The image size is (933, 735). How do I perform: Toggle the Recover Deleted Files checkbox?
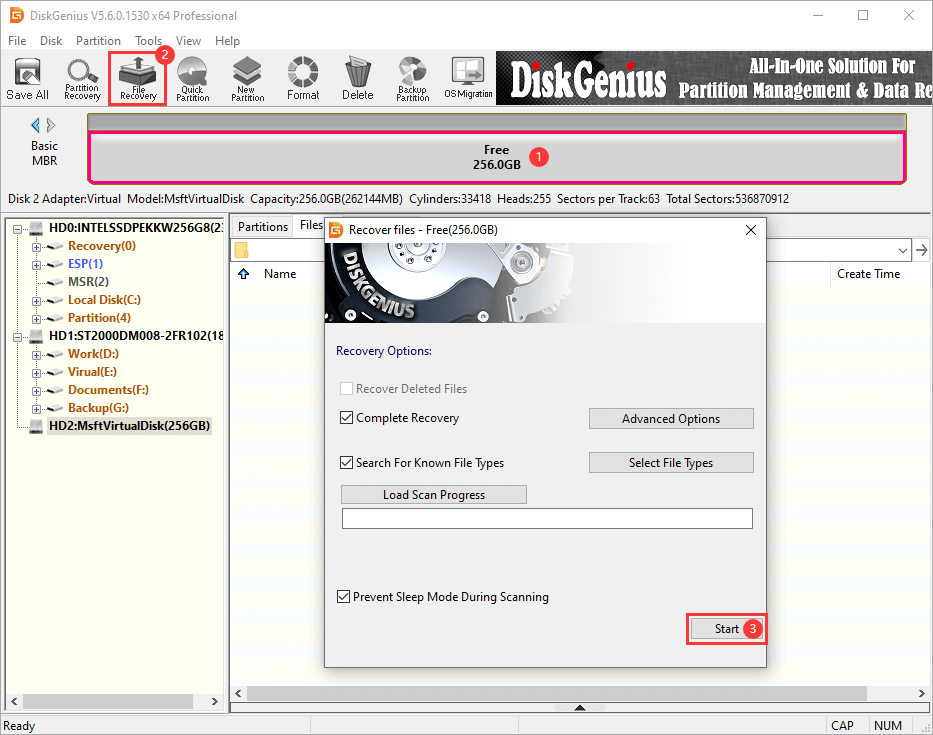[x=346, y=389]
